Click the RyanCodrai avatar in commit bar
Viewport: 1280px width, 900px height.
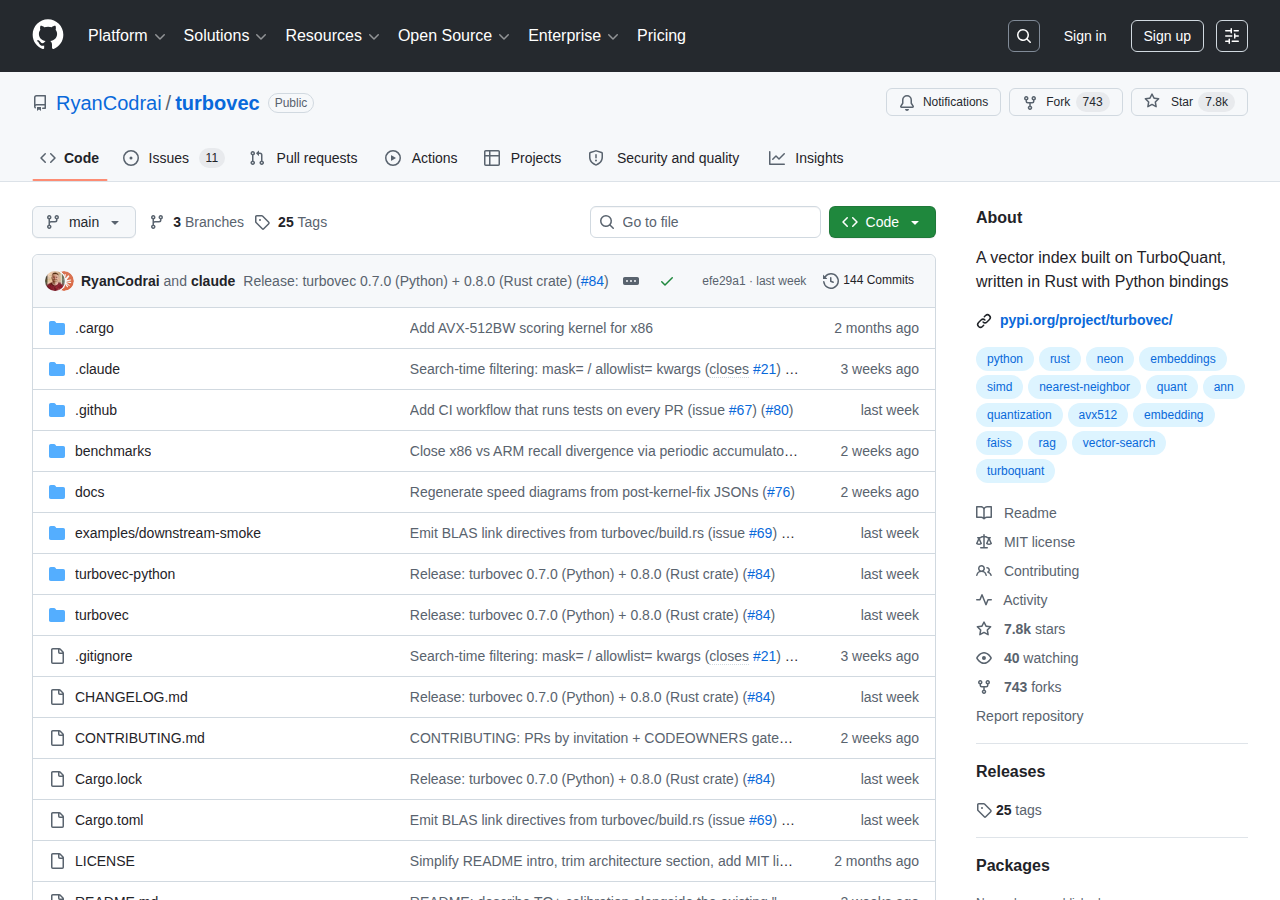55,281
